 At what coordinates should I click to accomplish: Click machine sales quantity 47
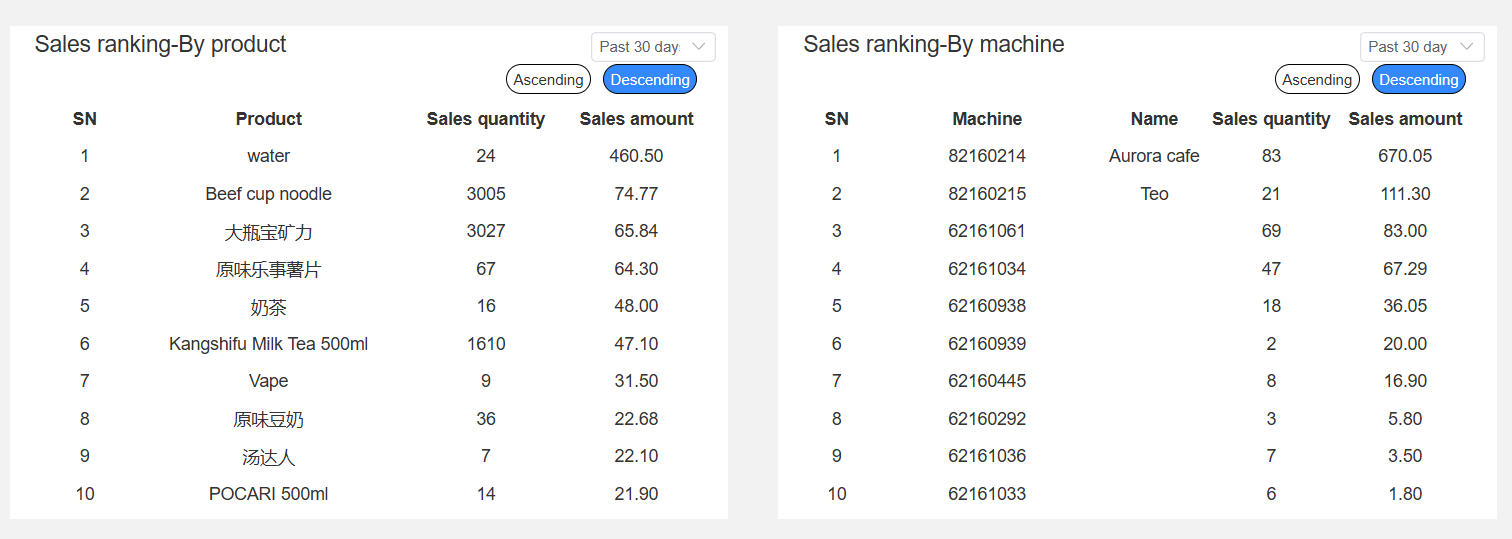coord(1271,269)
